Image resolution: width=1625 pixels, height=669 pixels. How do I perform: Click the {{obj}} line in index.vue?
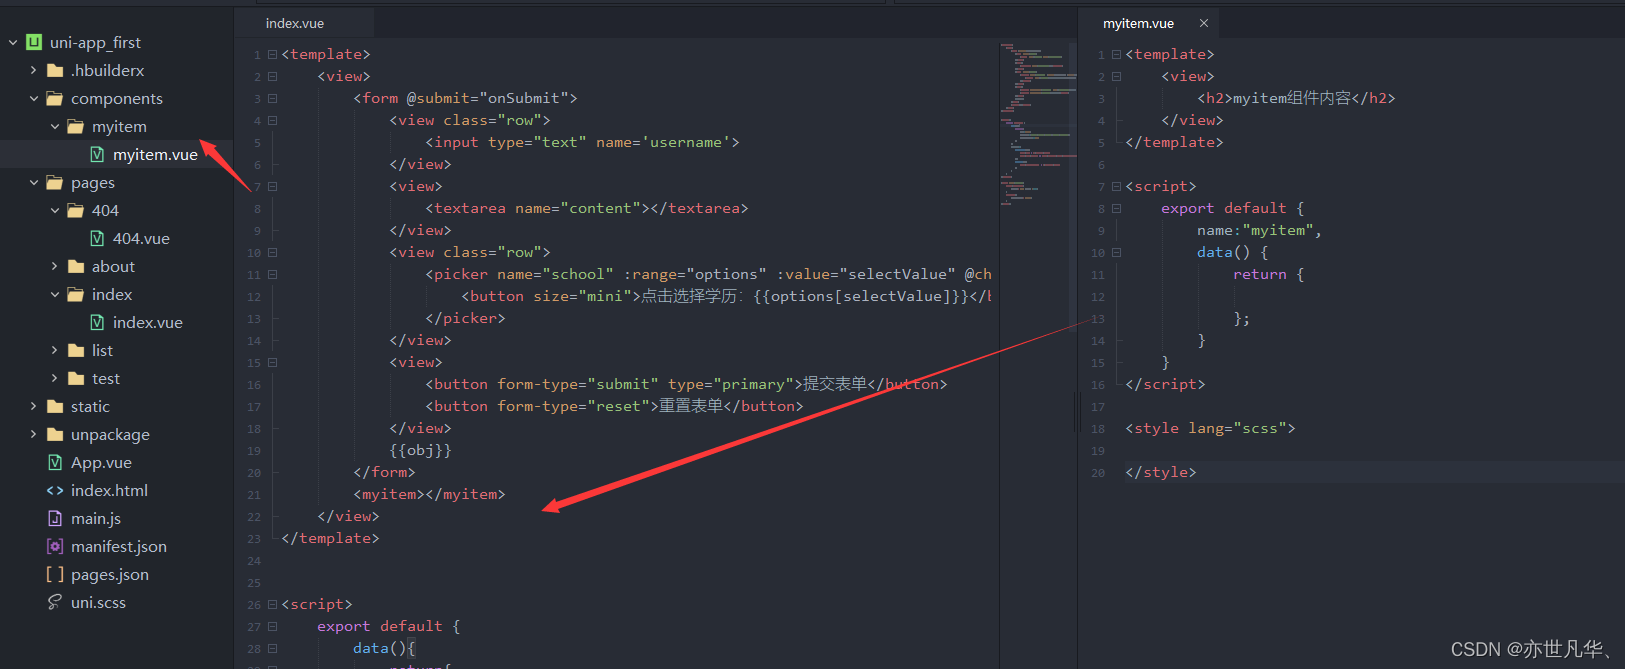point(420,450)
